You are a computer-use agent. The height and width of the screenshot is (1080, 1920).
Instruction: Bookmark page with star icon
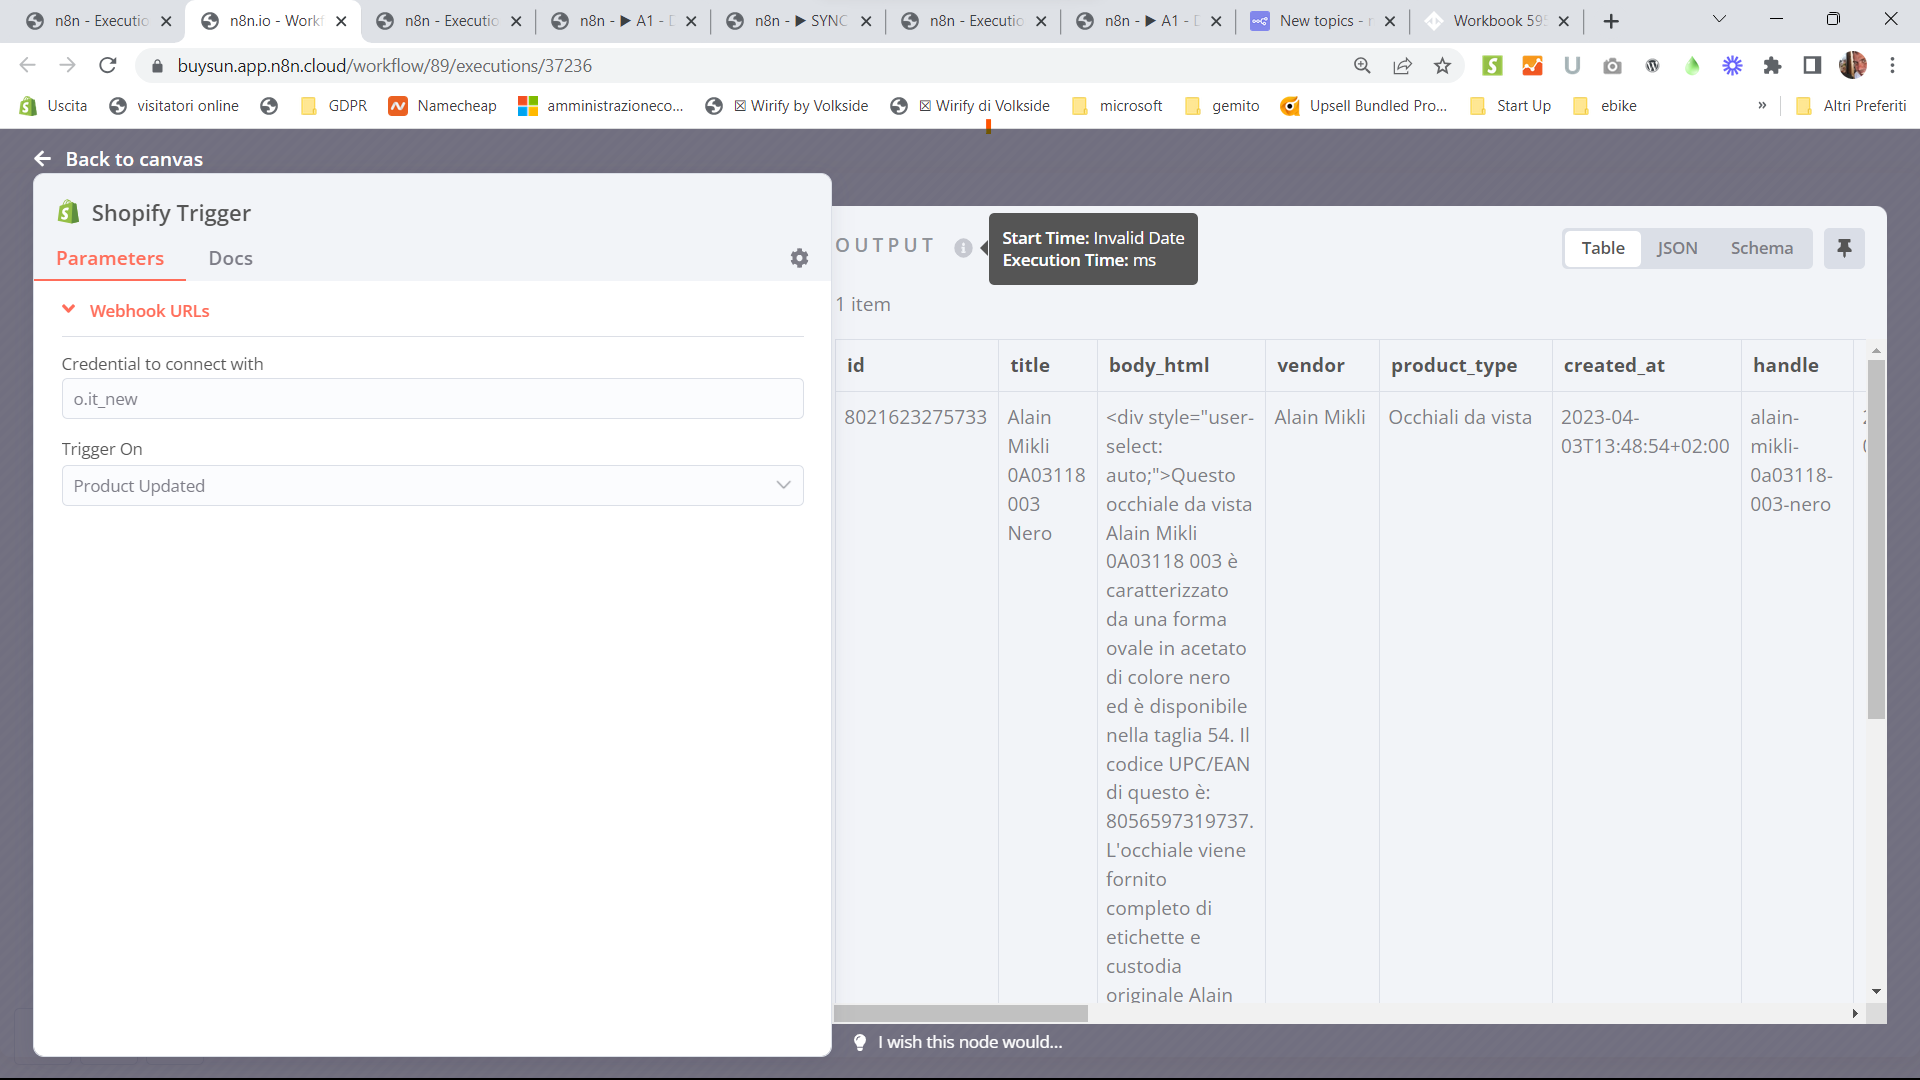(1442, 66)
